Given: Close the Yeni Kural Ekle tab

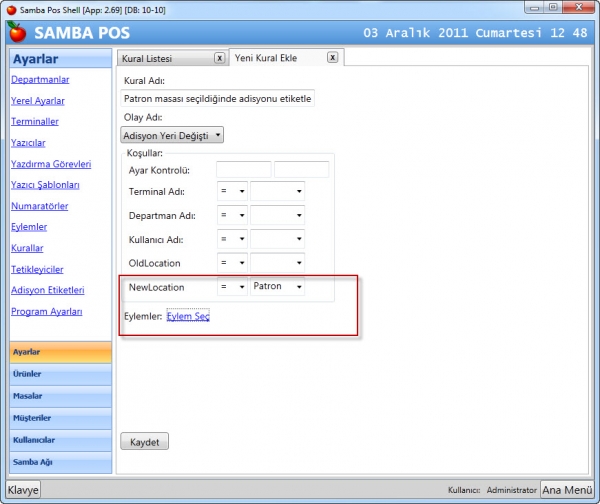Looking at the screenshot, I should [333, 57].
